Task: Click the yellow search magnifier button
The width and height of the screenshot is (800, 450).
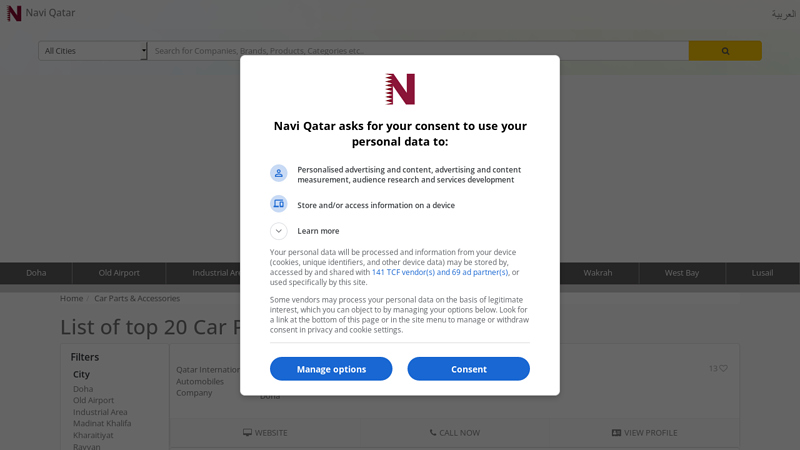Action: click(725, 51)
